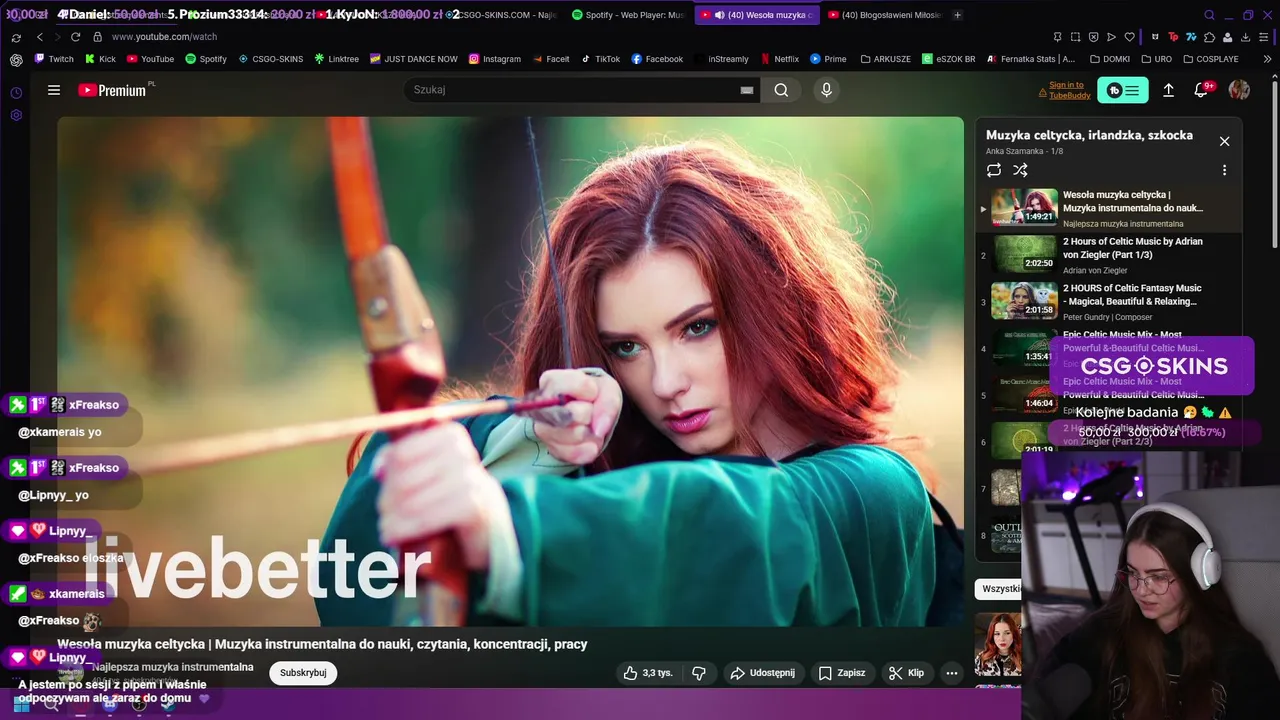Screen dimensions: 1280x720
Task: Open the YouTube notifications bell
Action: 1202,90
